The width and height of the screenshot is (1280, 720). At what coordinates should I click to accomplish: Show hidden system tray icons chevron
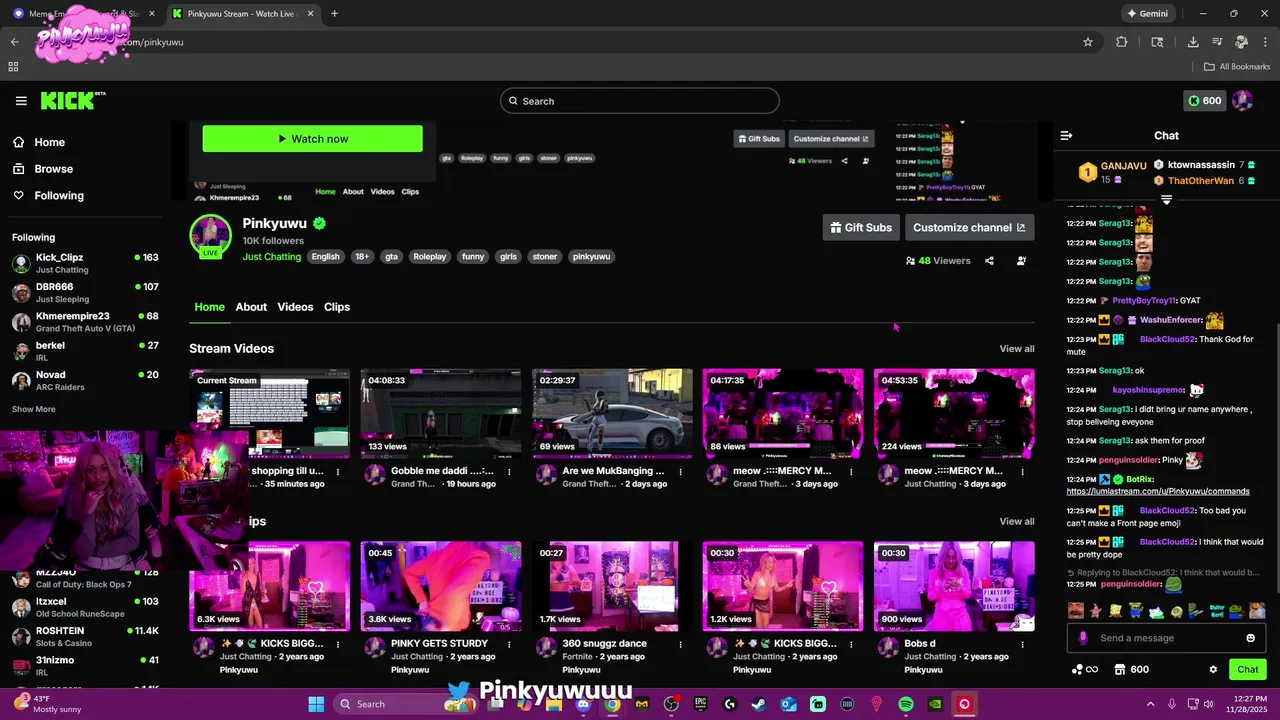click(1150, 704)
